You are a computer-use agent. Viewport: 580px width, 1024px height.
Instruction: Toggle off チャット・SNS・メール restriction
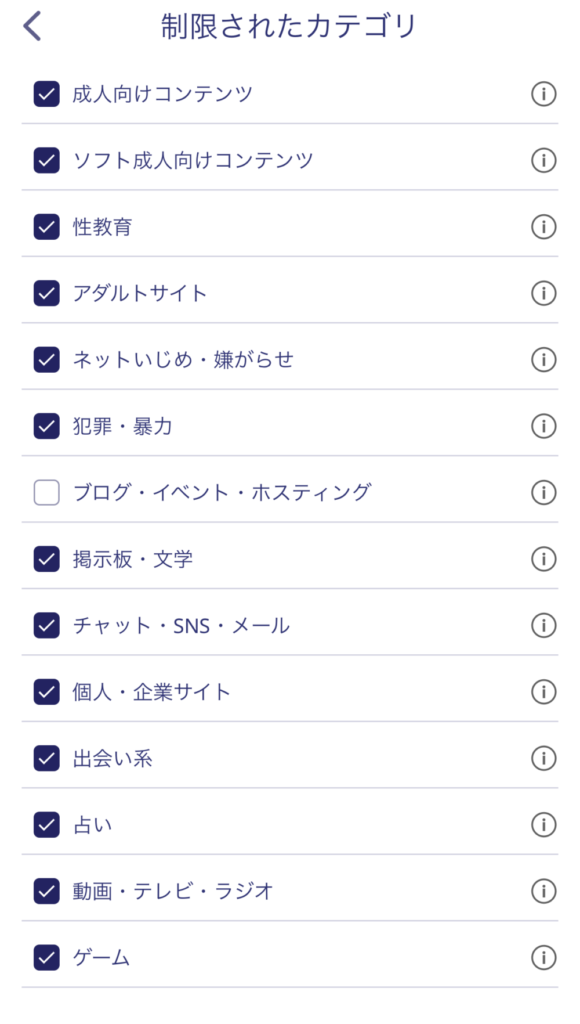point(45,625)
